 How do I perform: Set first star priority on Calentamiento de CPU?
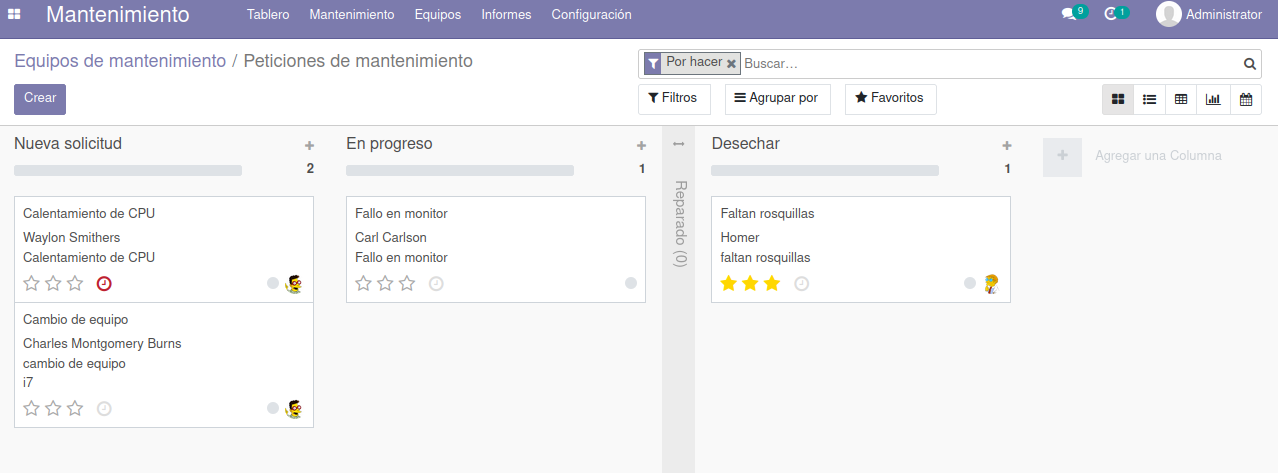pos(31,284)
